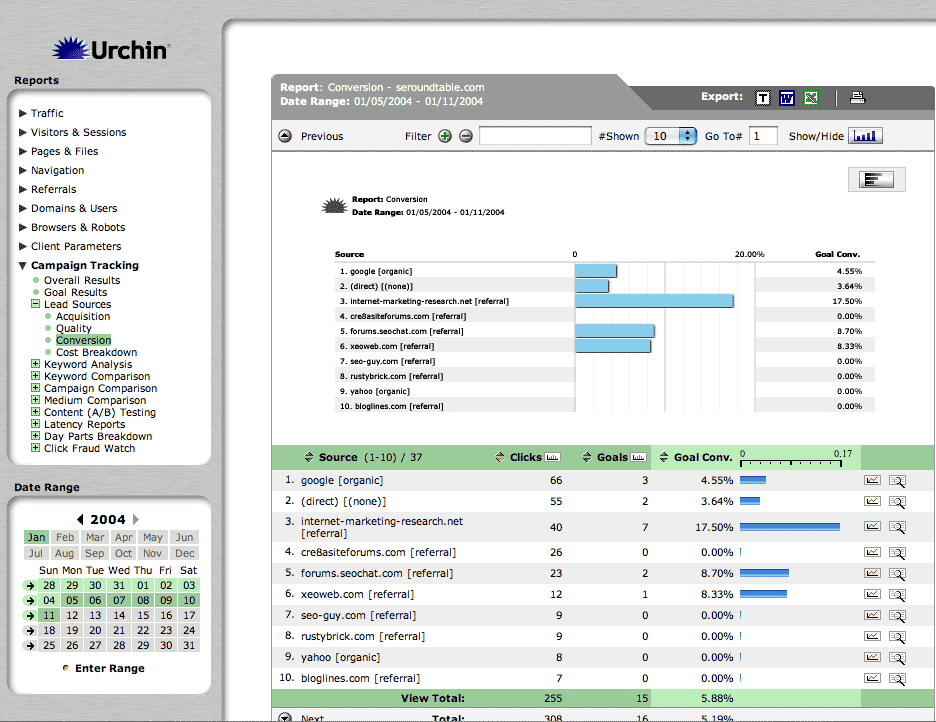Click "View Total:" label in table footer
The height and width of the screenshot is (722, 936).
tap(433, 698)
